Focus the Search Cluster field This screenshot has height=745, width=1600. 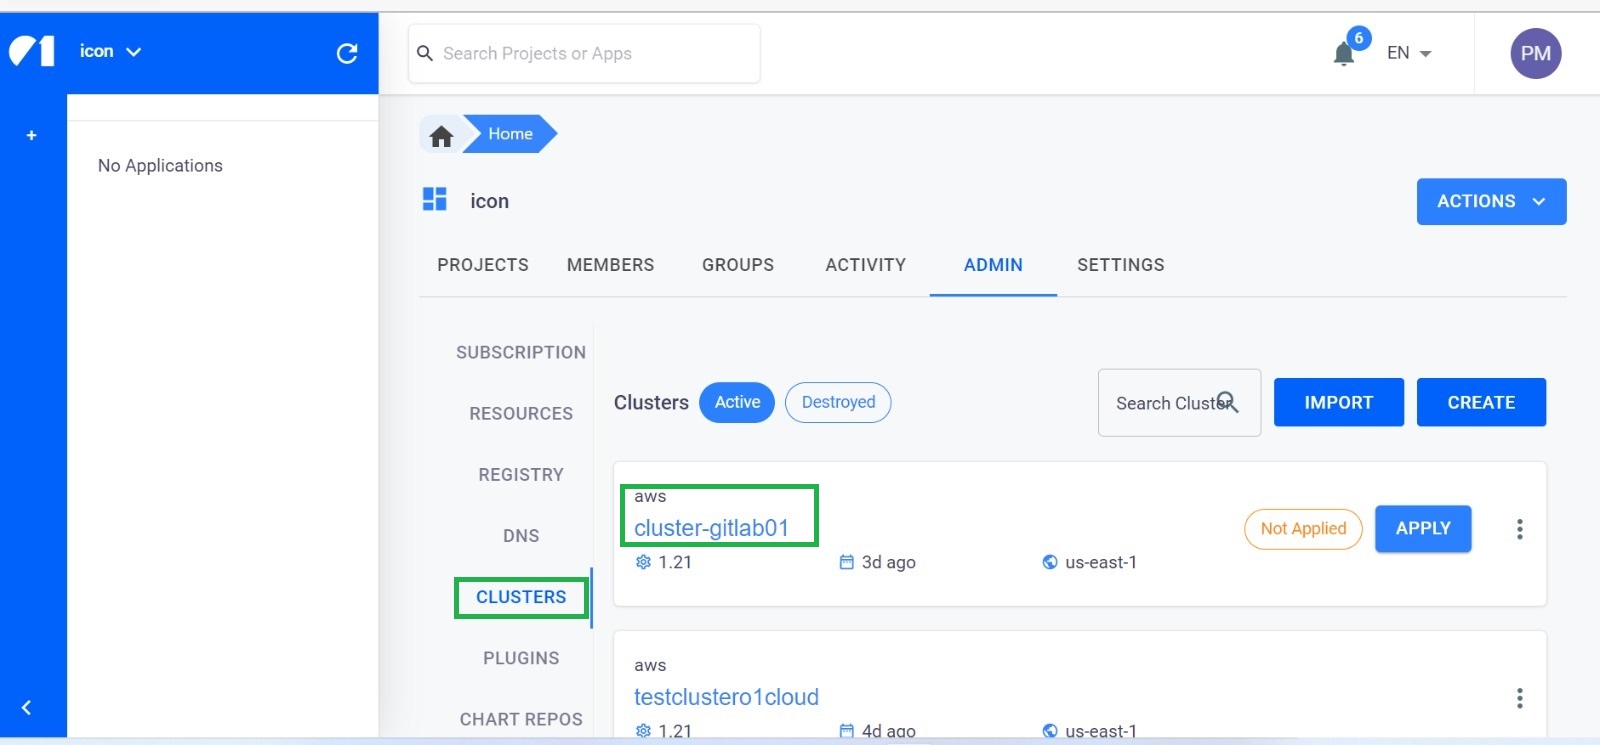coord(1179,402)
